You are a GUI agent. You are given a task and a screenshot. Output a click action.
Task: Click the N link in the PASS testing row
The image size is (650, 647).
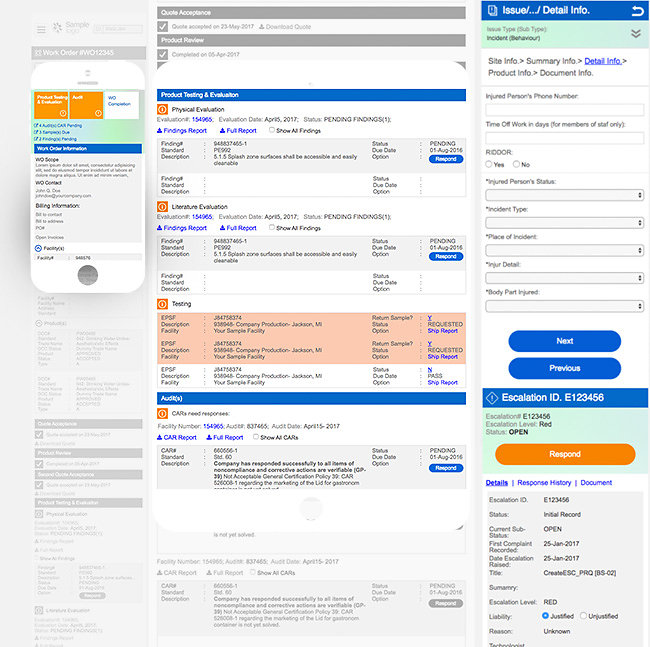click(x=429, y=369)
